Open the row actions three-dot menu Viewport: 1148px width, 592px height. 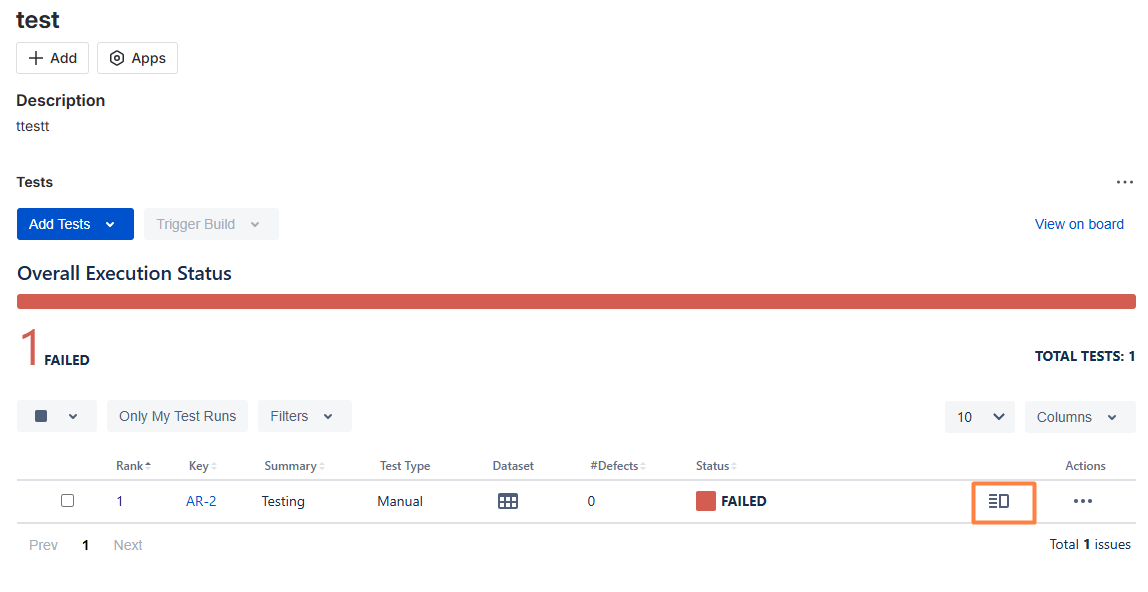[1083, 501]
